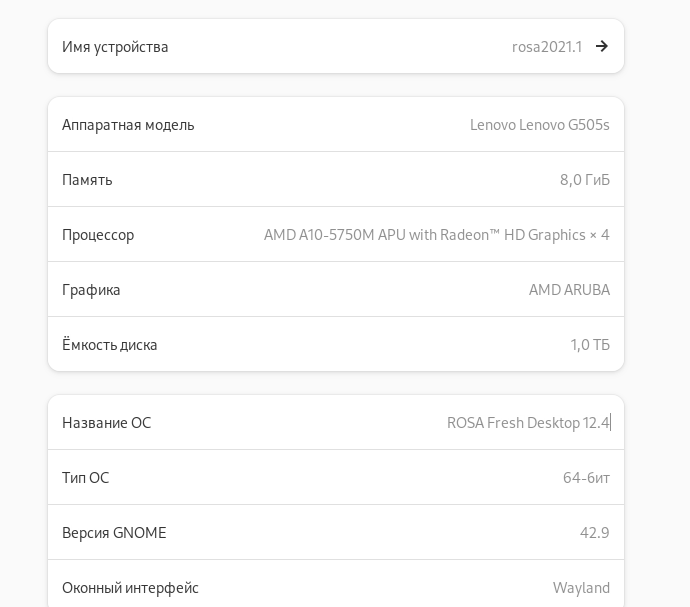Viewport: 690px width, 607px height.
Task: Click the 42.9 GNOME version value
Action: (x=594, y=533)
